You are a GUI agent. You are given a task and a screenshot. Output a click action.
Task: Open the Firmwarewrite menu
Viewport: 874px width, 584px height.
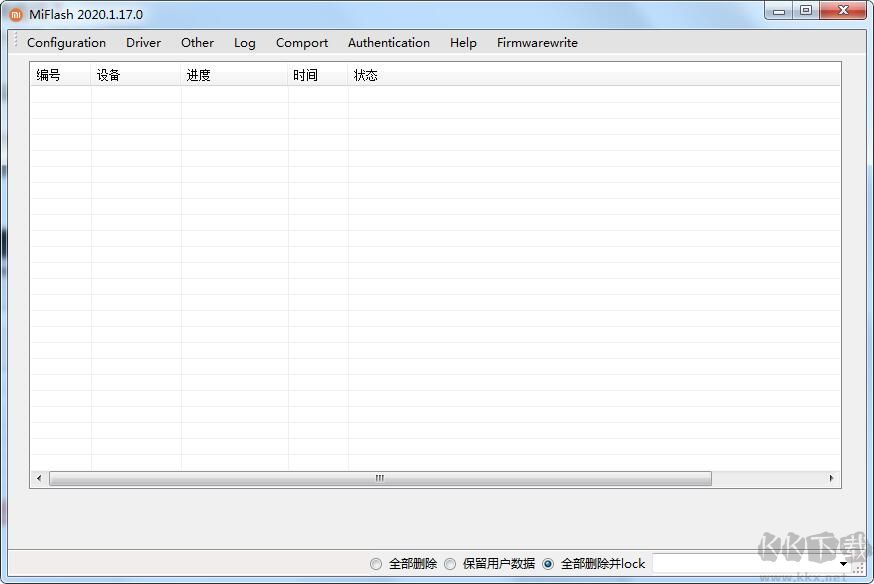pyautogui.click(x=536, y=42)
